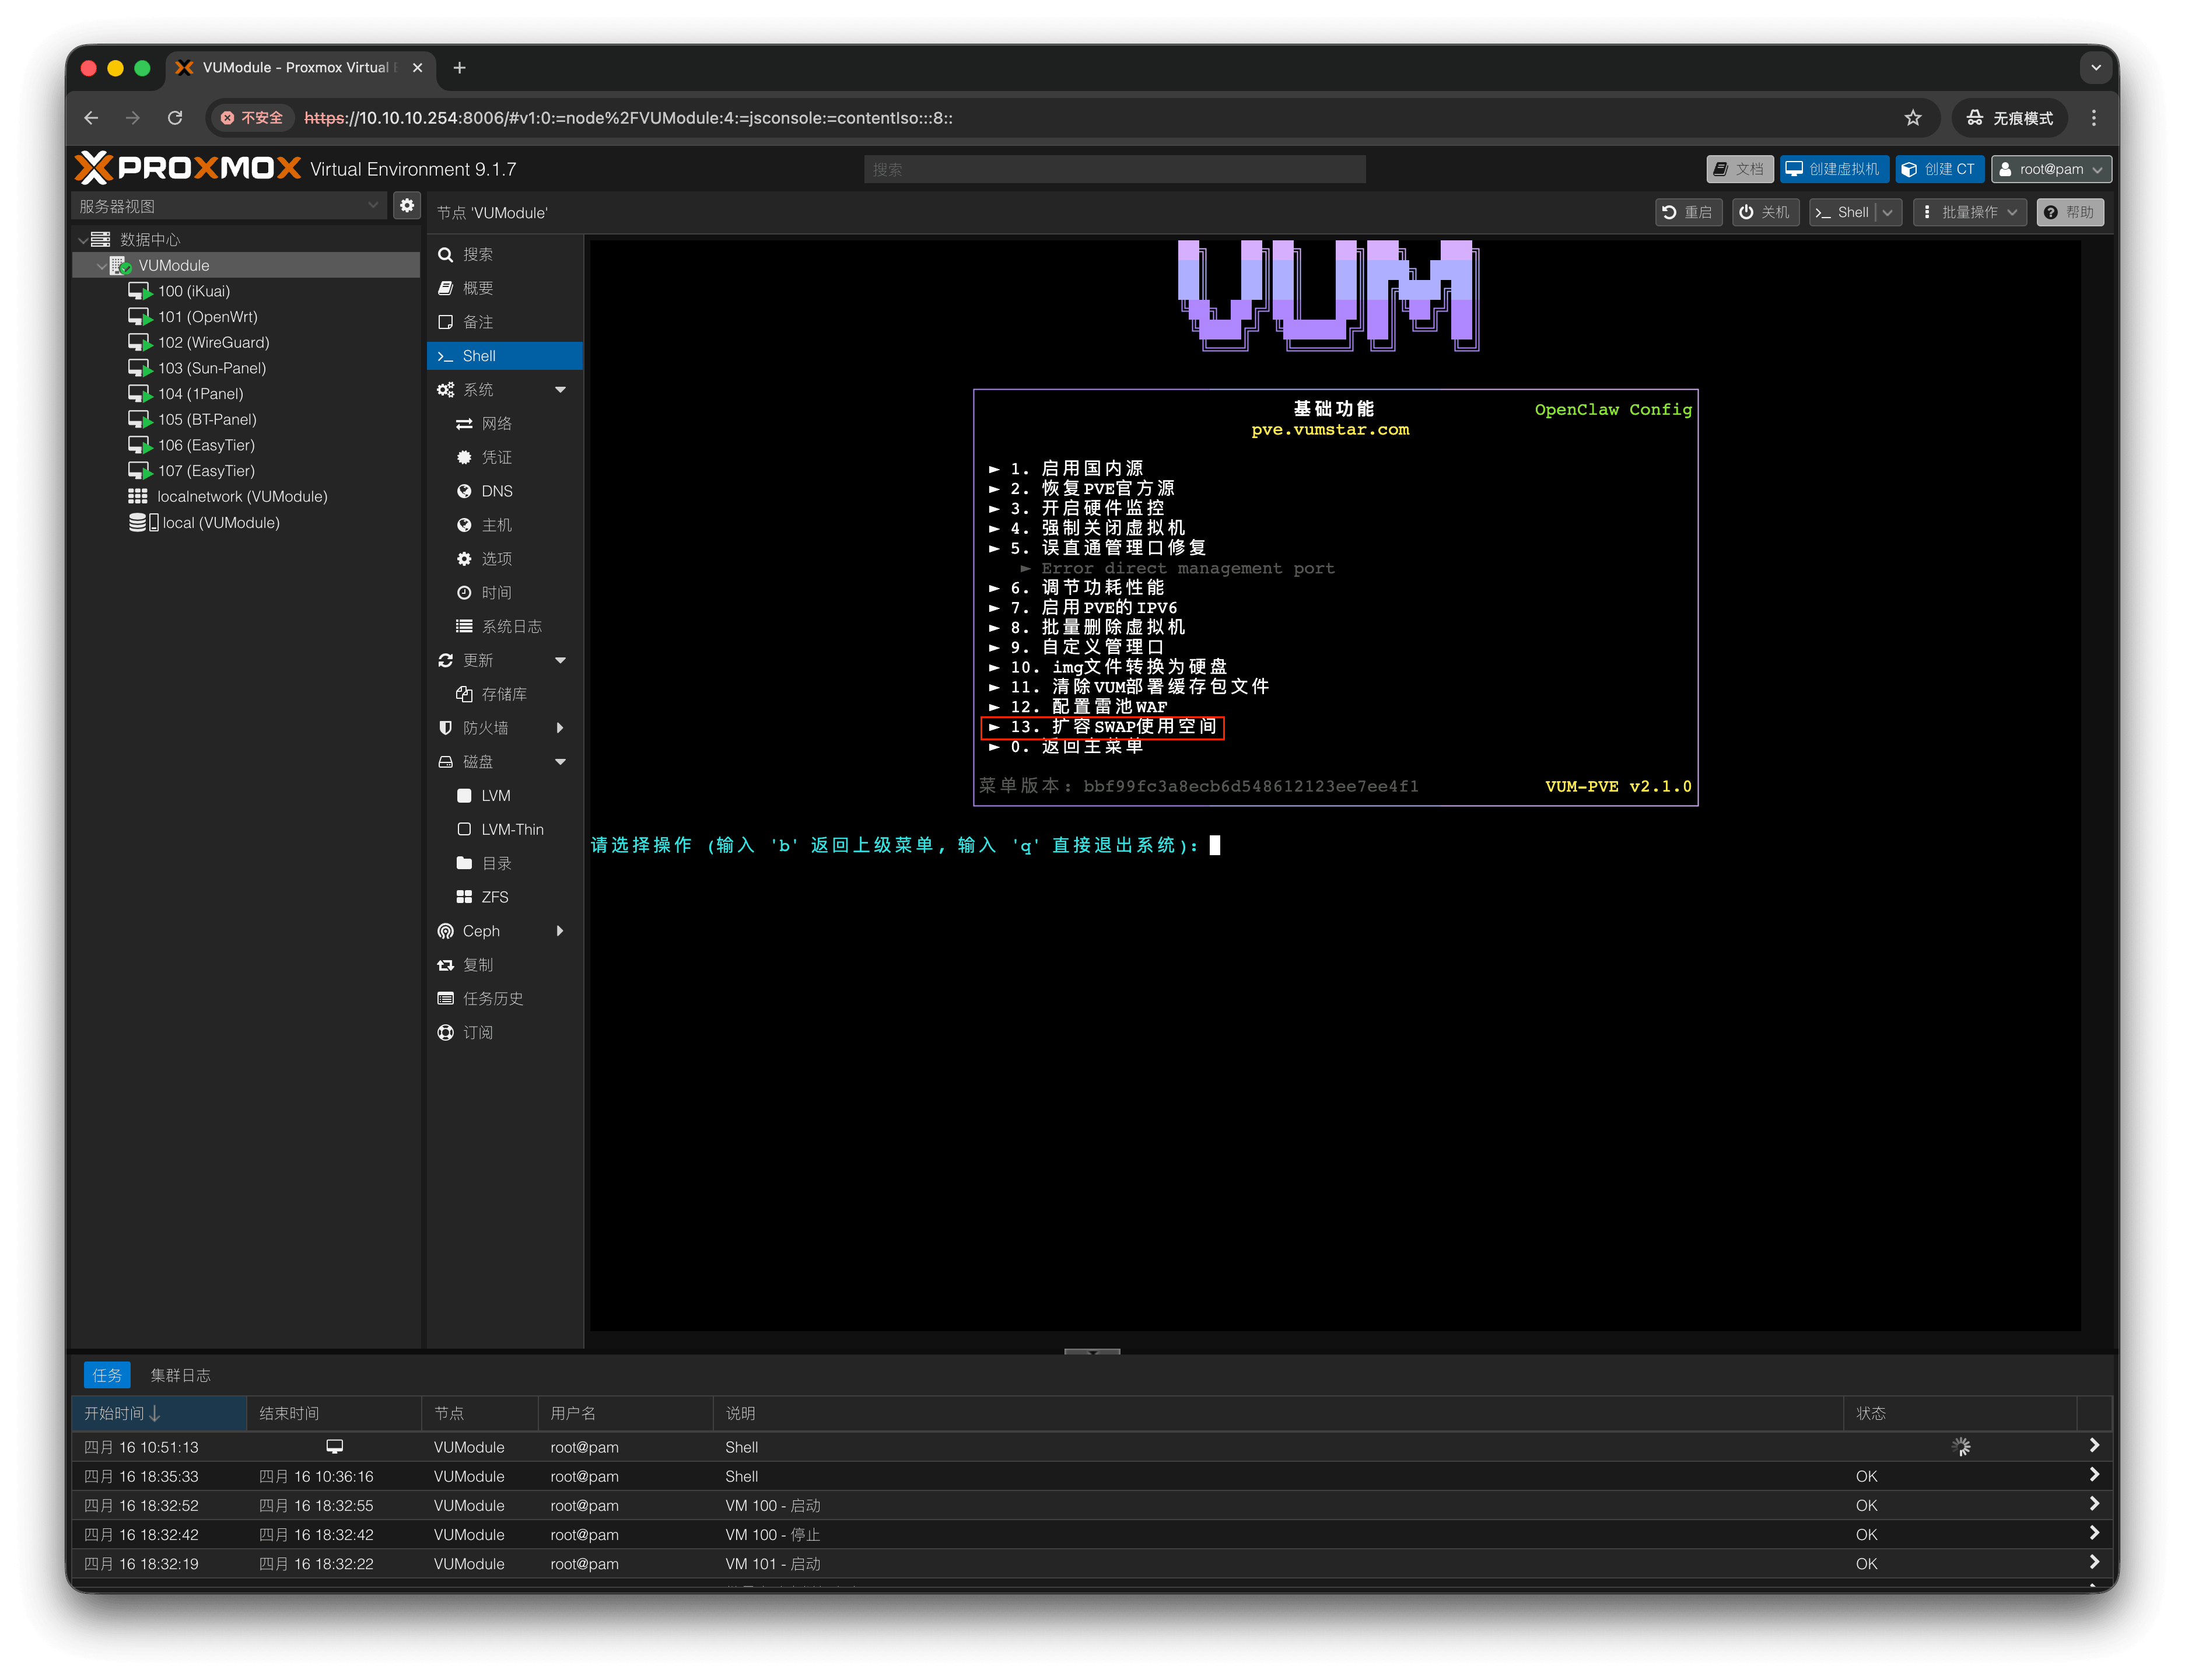Click the Proxmox logo

[188, 168]
